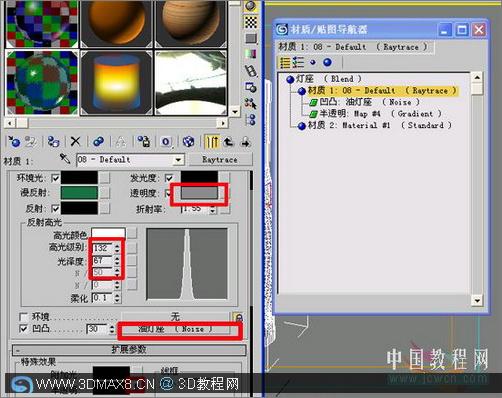
Task: Toggle Show End Result icon
Action: (x=212, y=142)
